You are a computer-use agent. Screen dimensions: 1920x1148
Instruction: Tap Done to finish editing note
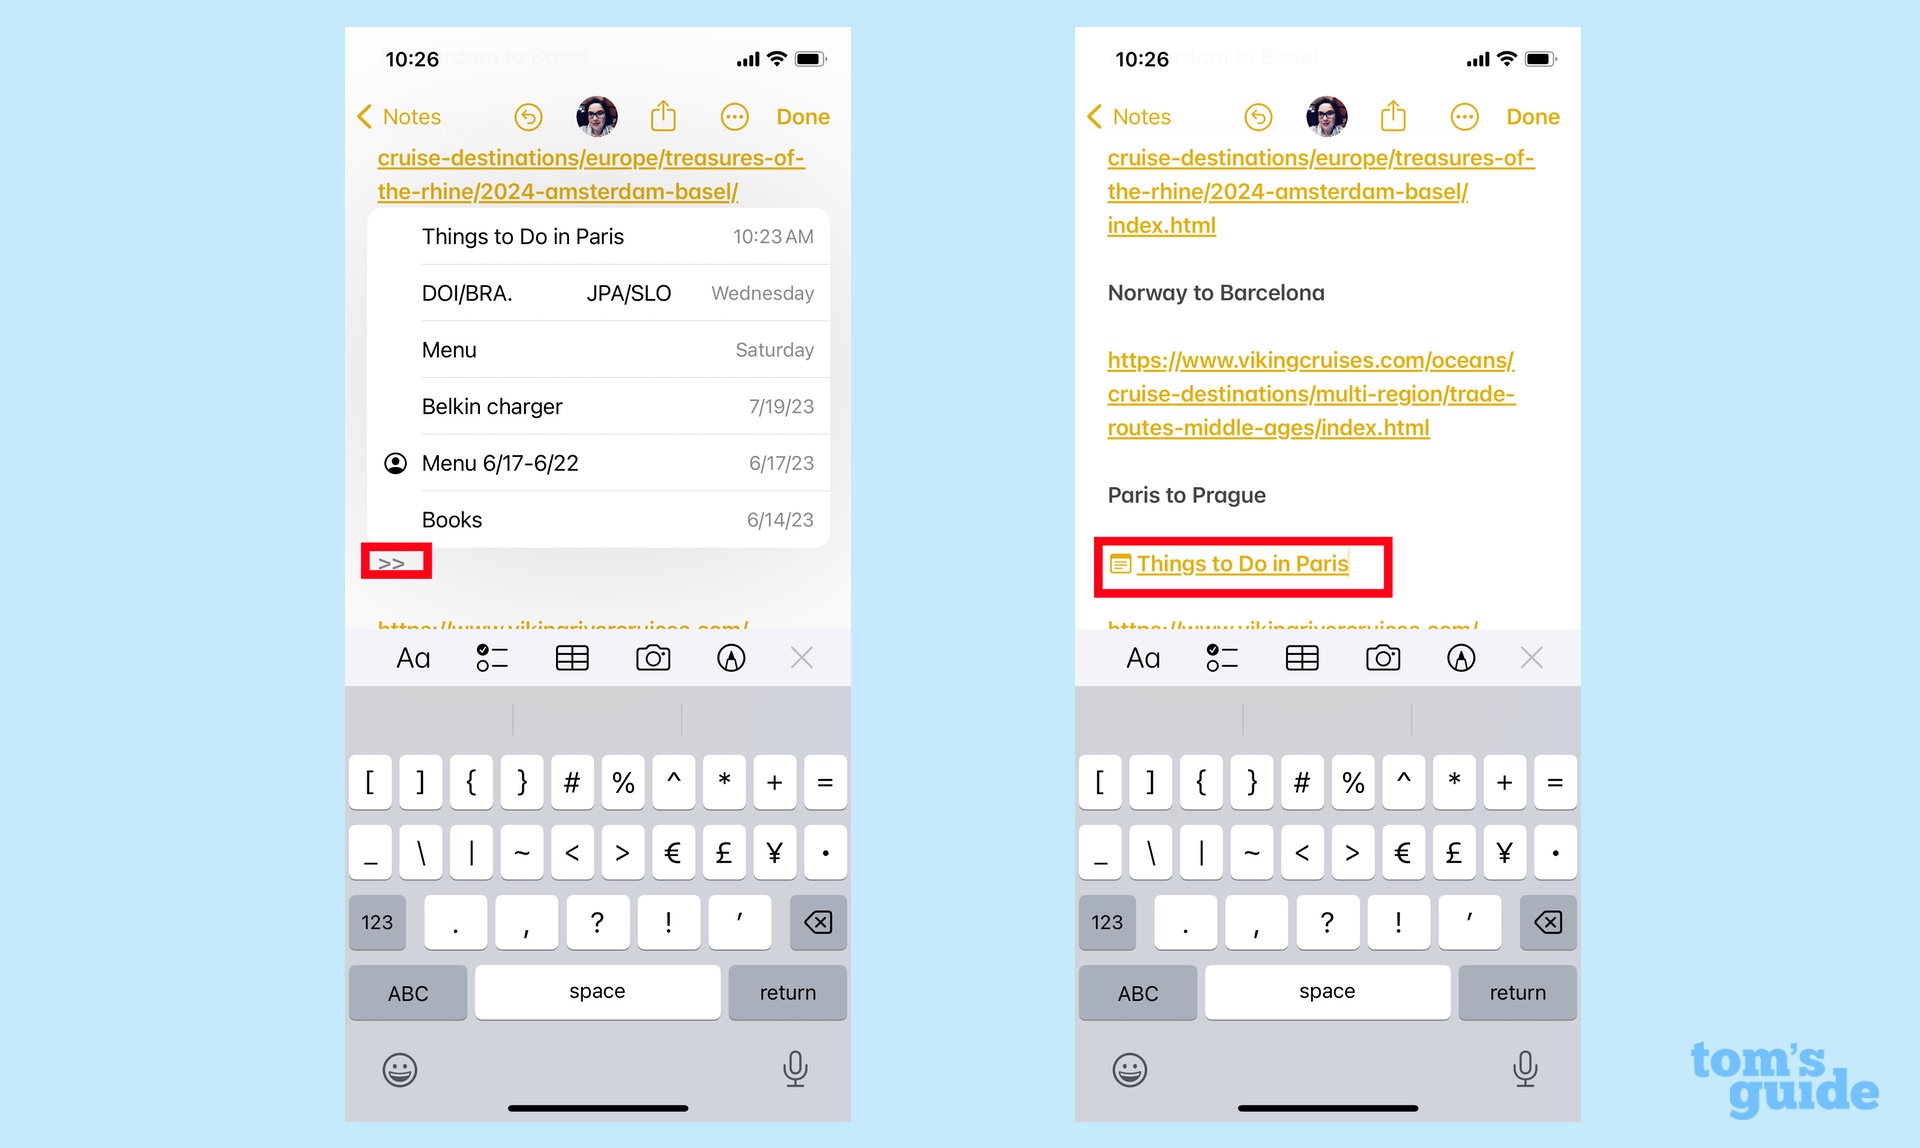[x=1535, y=115]
